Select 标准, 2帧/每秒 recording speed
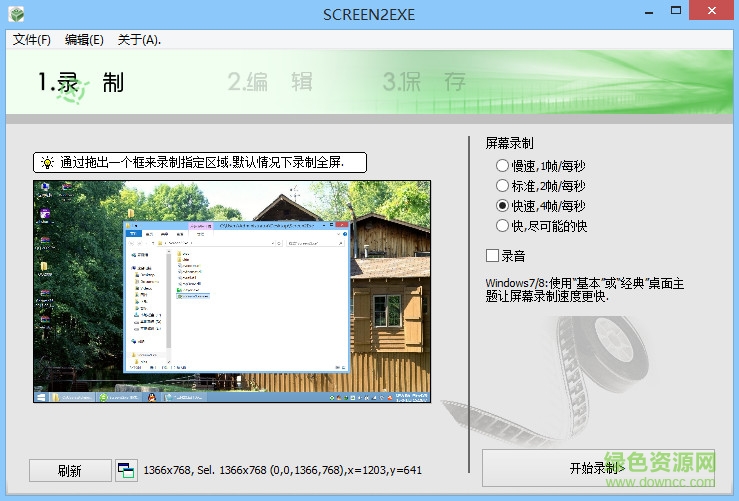The height and width of the screenshot is (501, 739). click(502, 185)
